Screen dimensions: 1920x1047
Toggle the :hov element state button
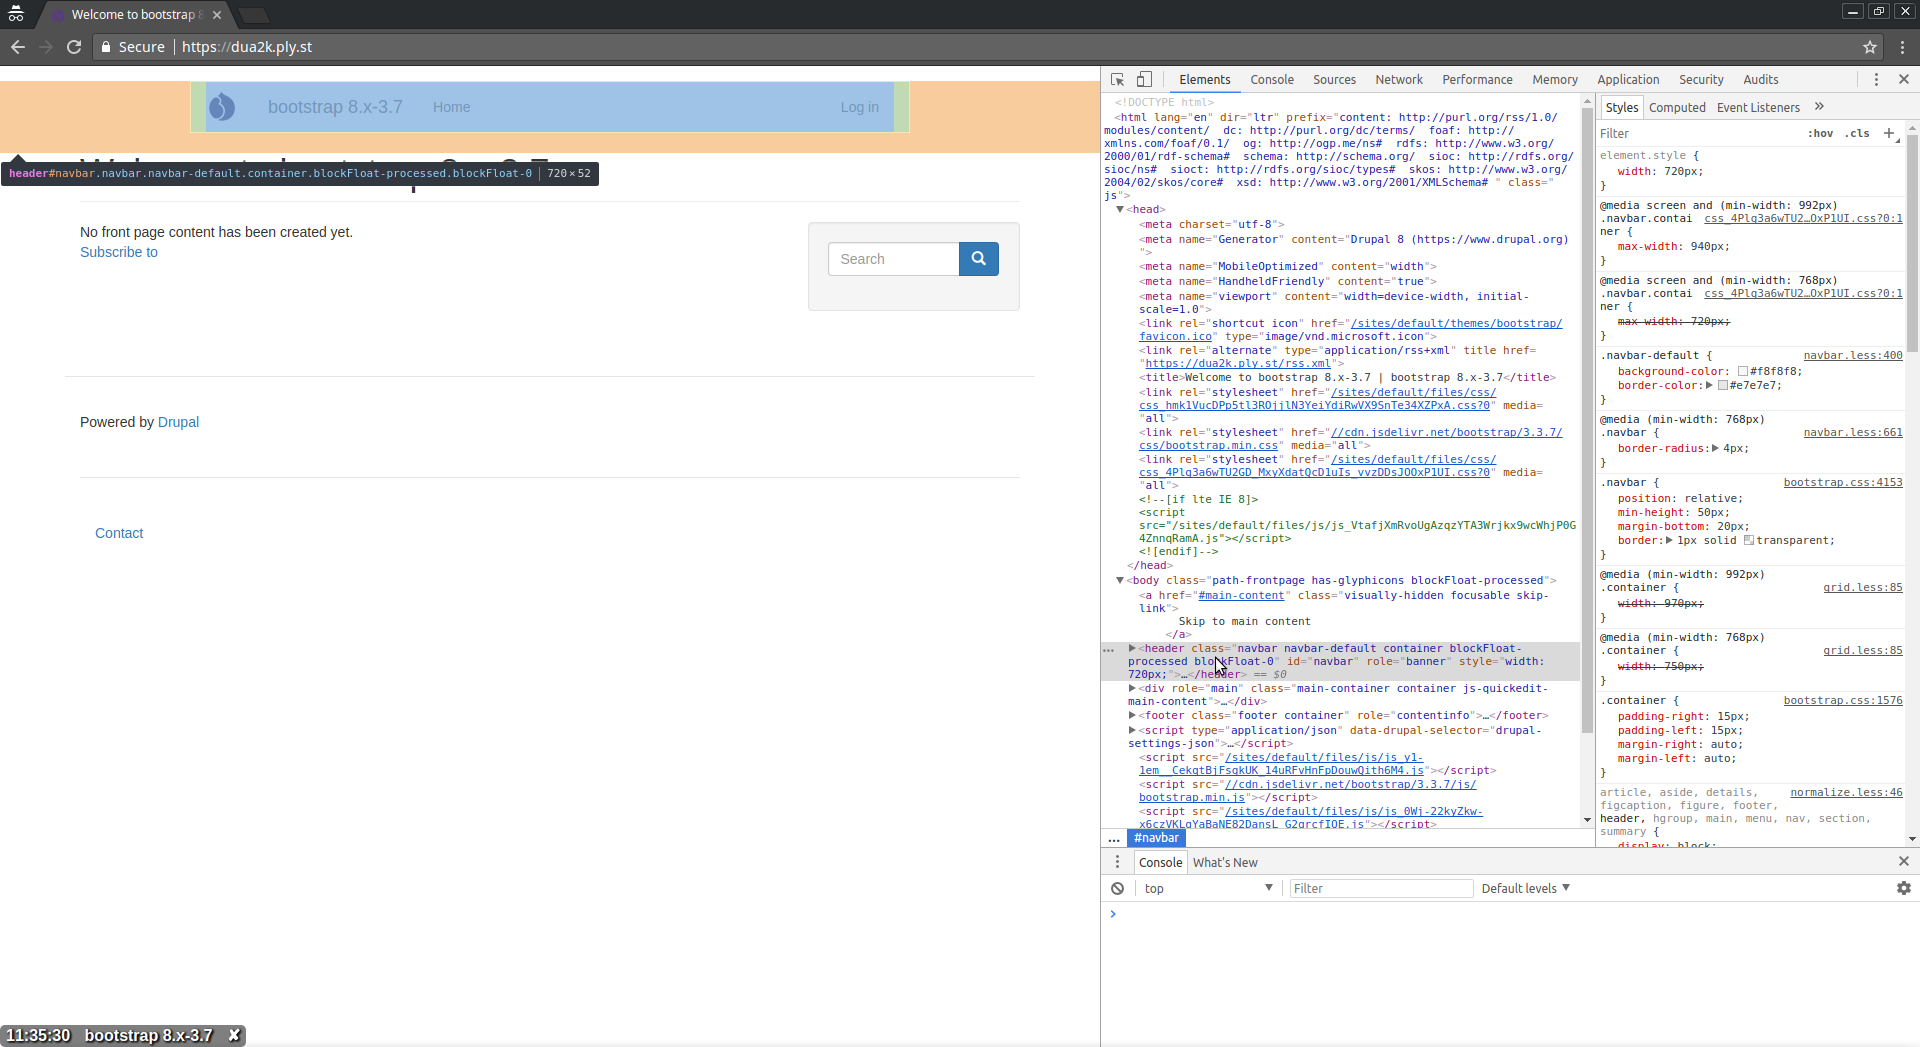click(x=1821, y=133)
